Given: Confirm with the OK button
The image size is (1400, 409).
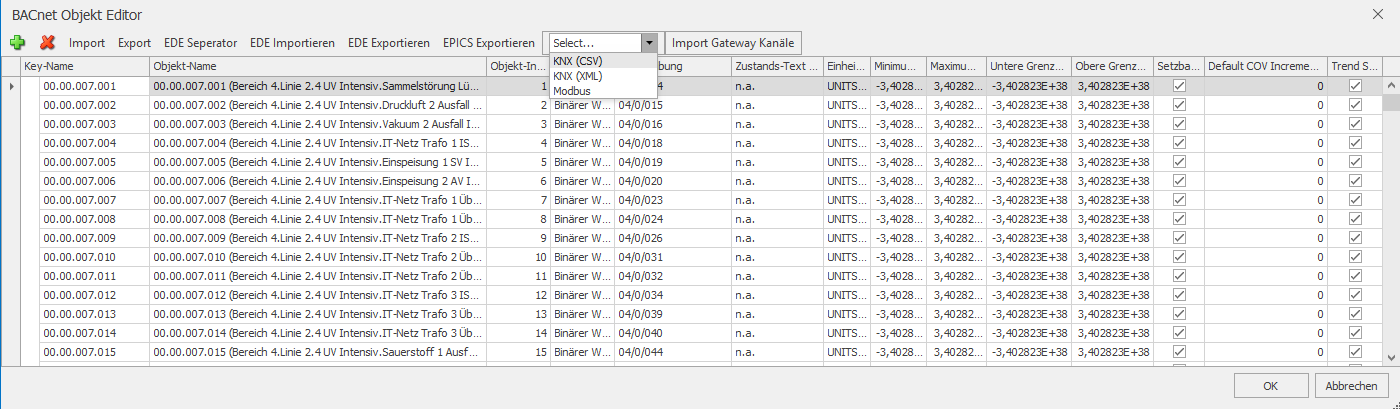Looking at the screenshot, I should pos(1270,386).
